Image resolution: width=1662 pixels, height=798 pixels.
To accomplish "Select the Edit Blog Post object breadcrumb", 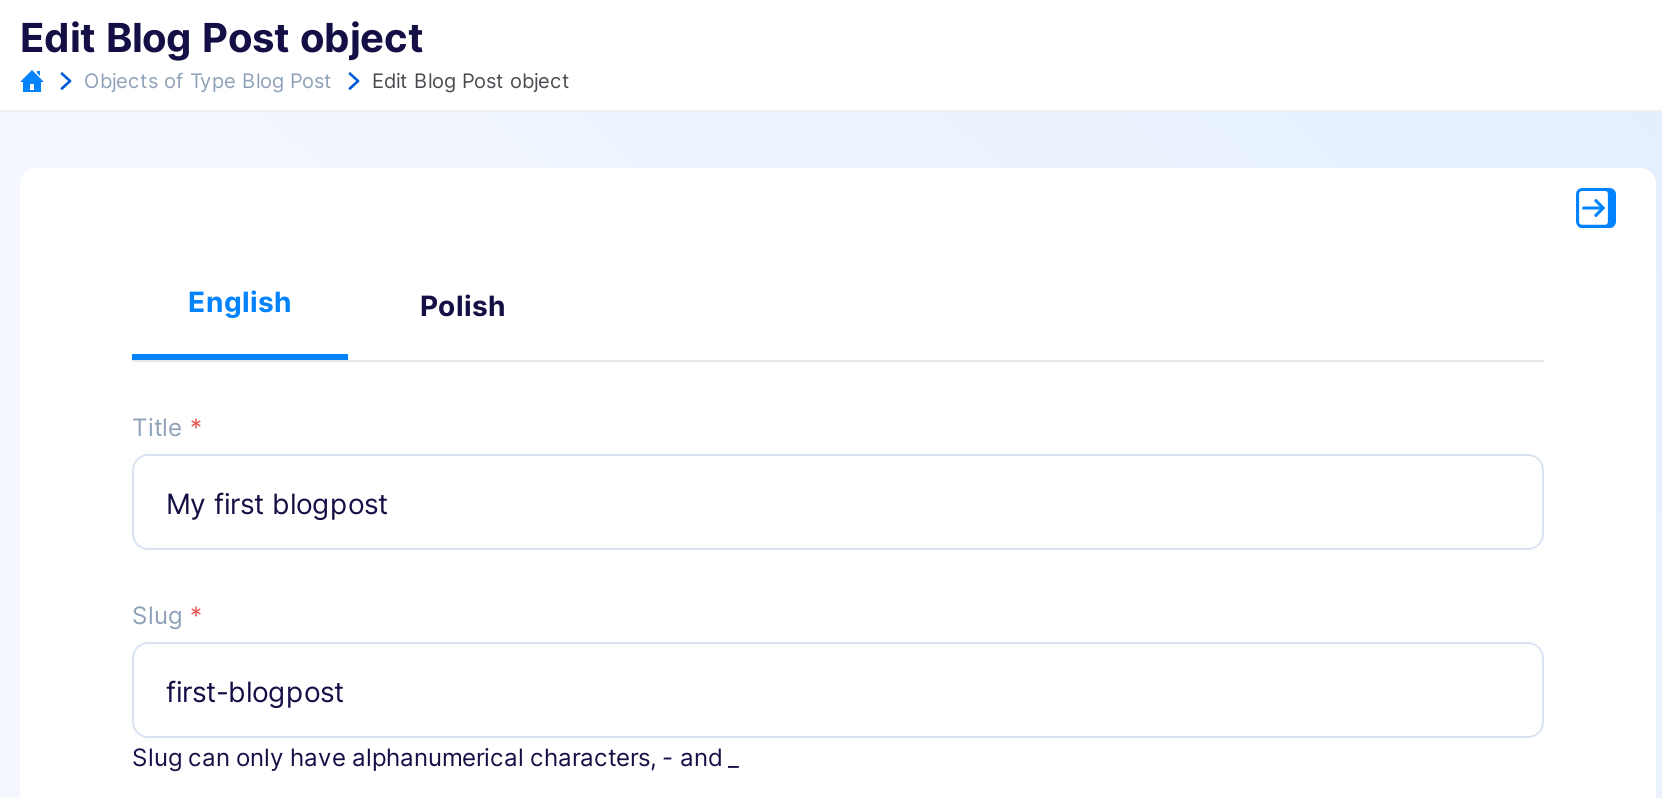I will coord(470,81).
